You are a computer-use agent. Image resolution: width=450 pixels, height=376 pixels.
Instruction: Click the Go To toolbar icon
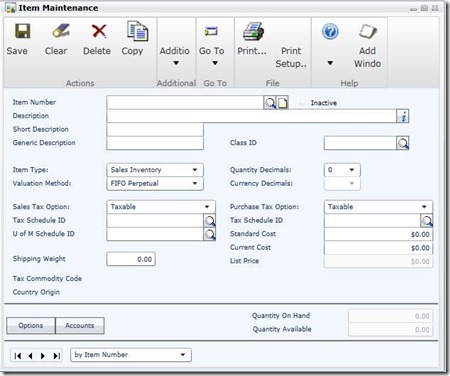[211, 31]
